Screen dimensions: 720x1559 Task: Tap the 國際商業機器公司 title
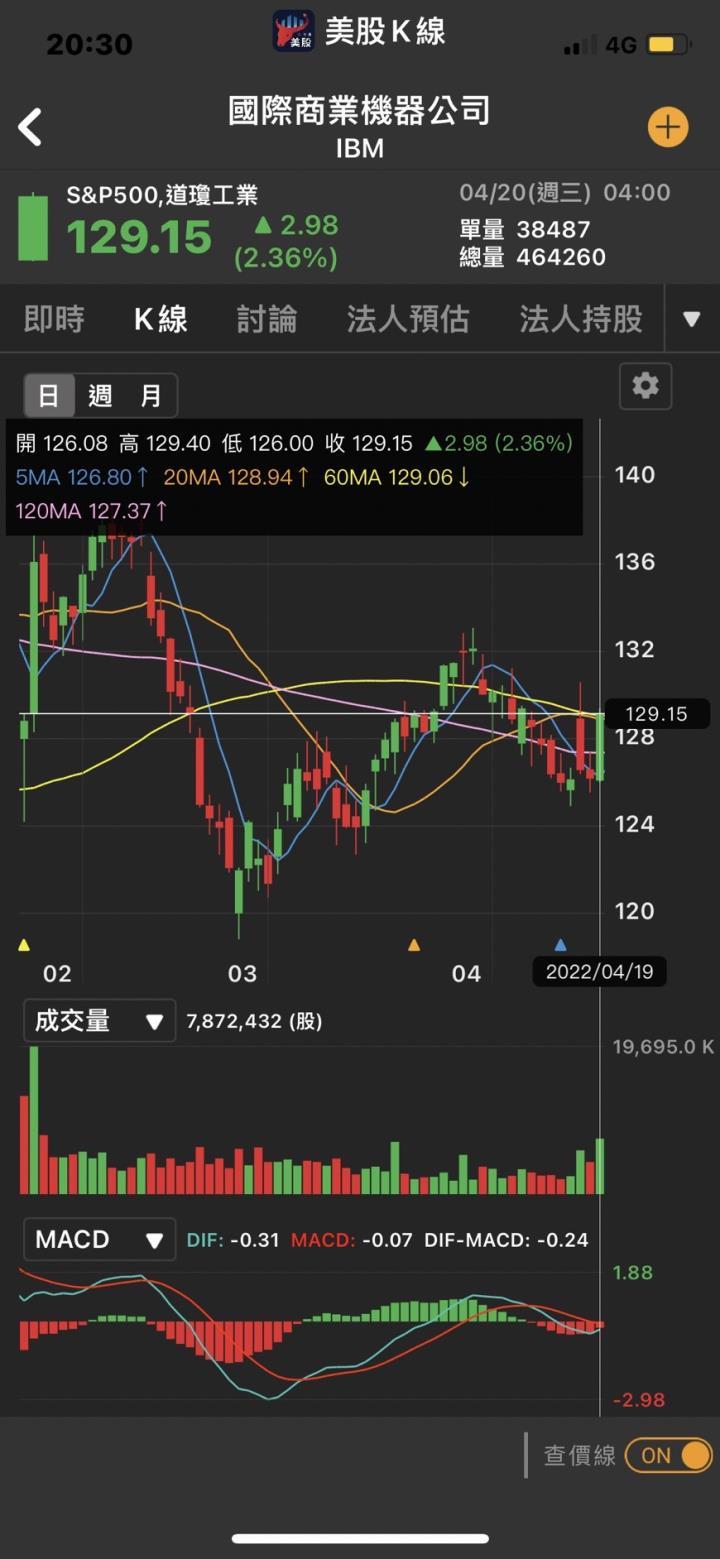pyautogui.click(x=360, y=110)
